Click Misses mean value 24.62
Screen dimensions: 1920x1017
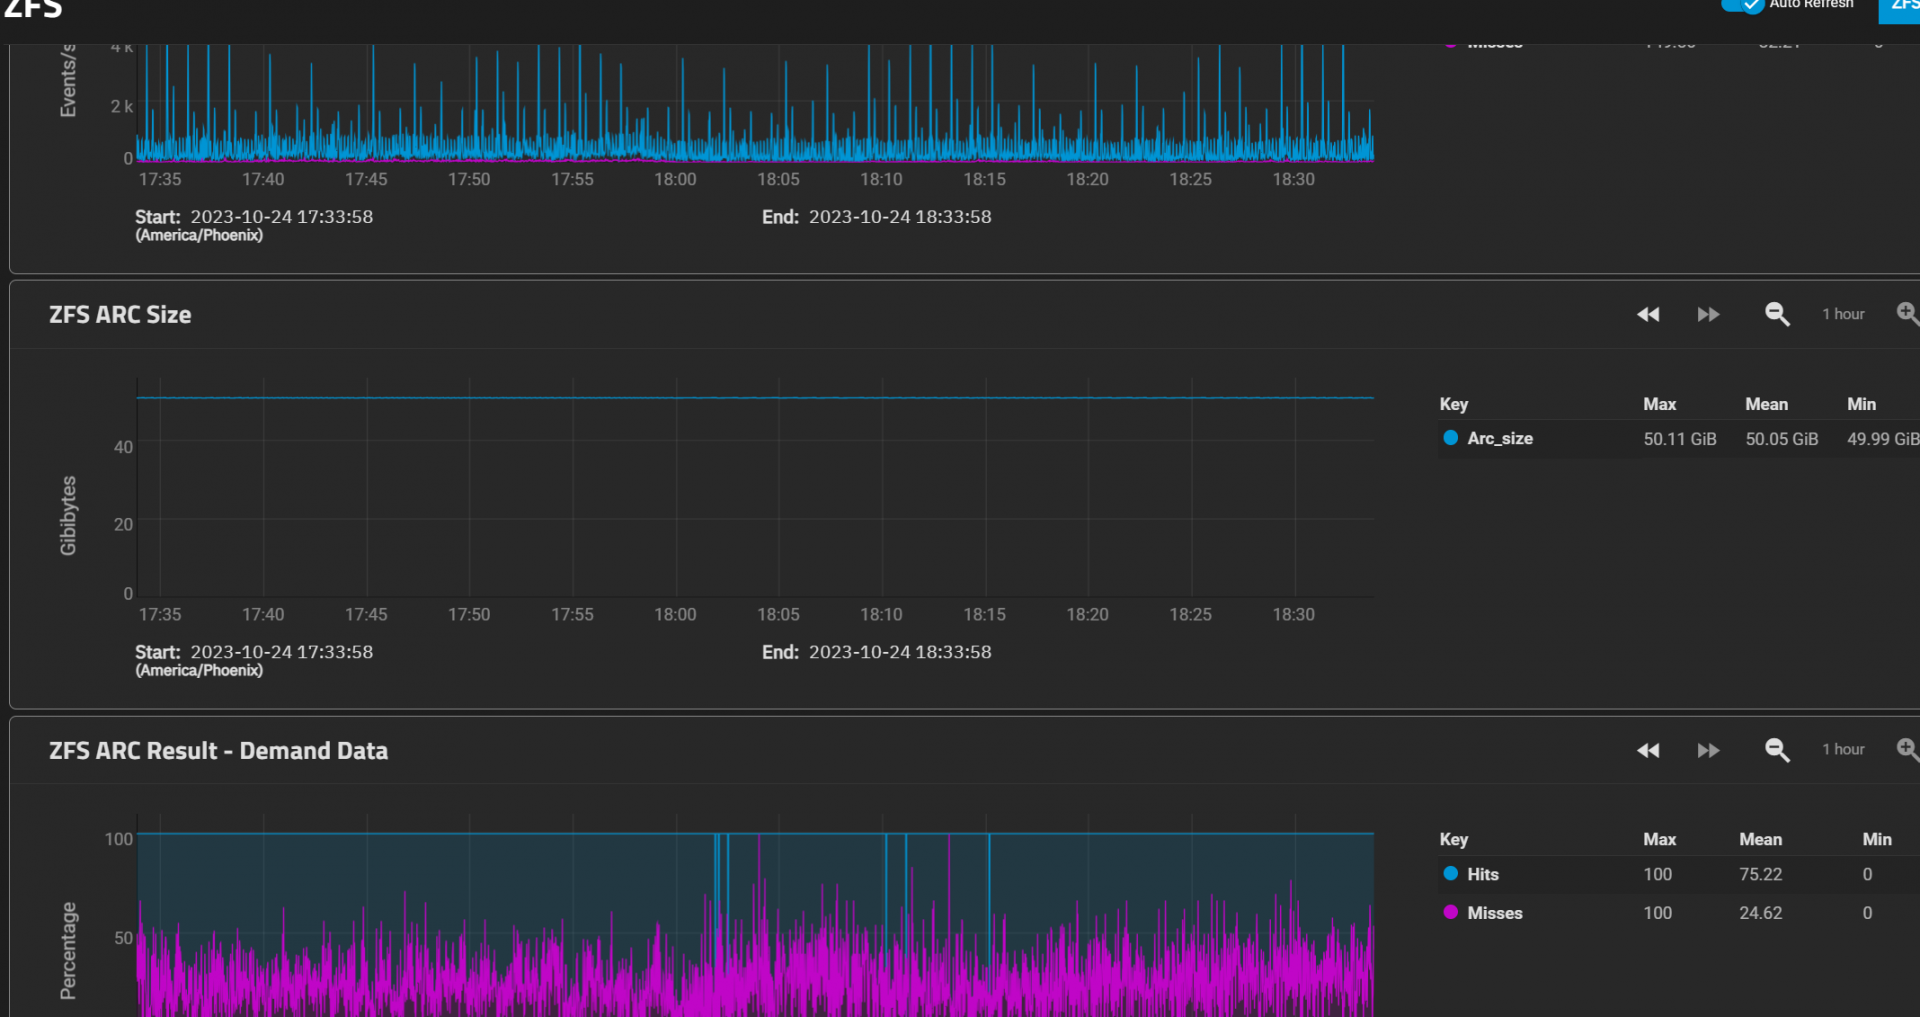[x=1761, y=913]
